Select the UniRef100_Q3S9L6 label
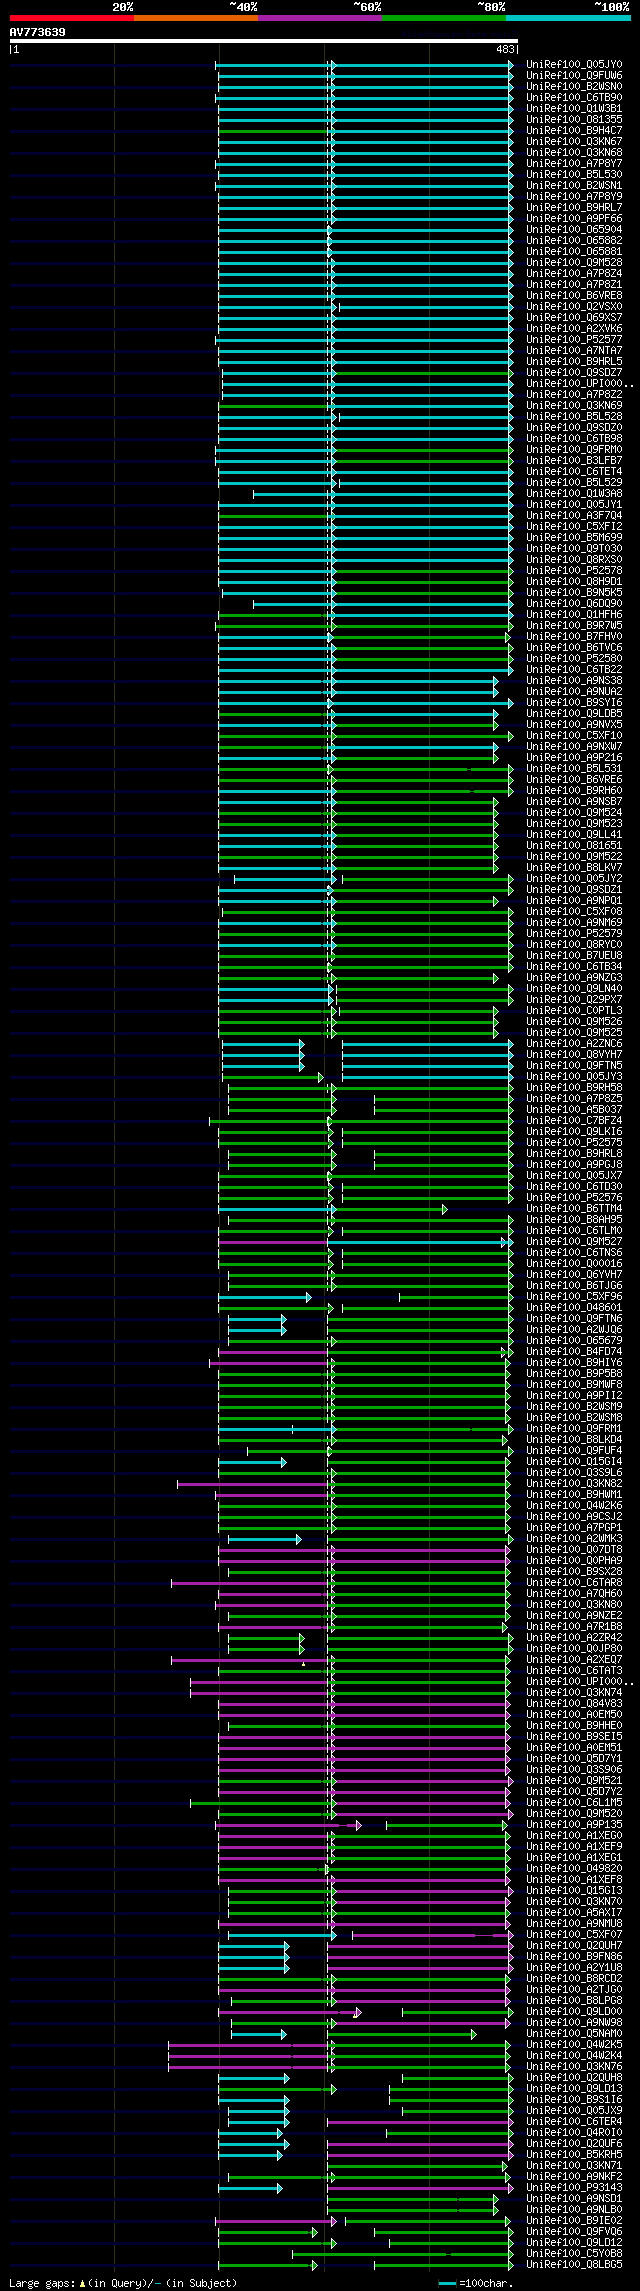Image resolution: width=640 pixels, height=2291 pixels. point(574,1473)
